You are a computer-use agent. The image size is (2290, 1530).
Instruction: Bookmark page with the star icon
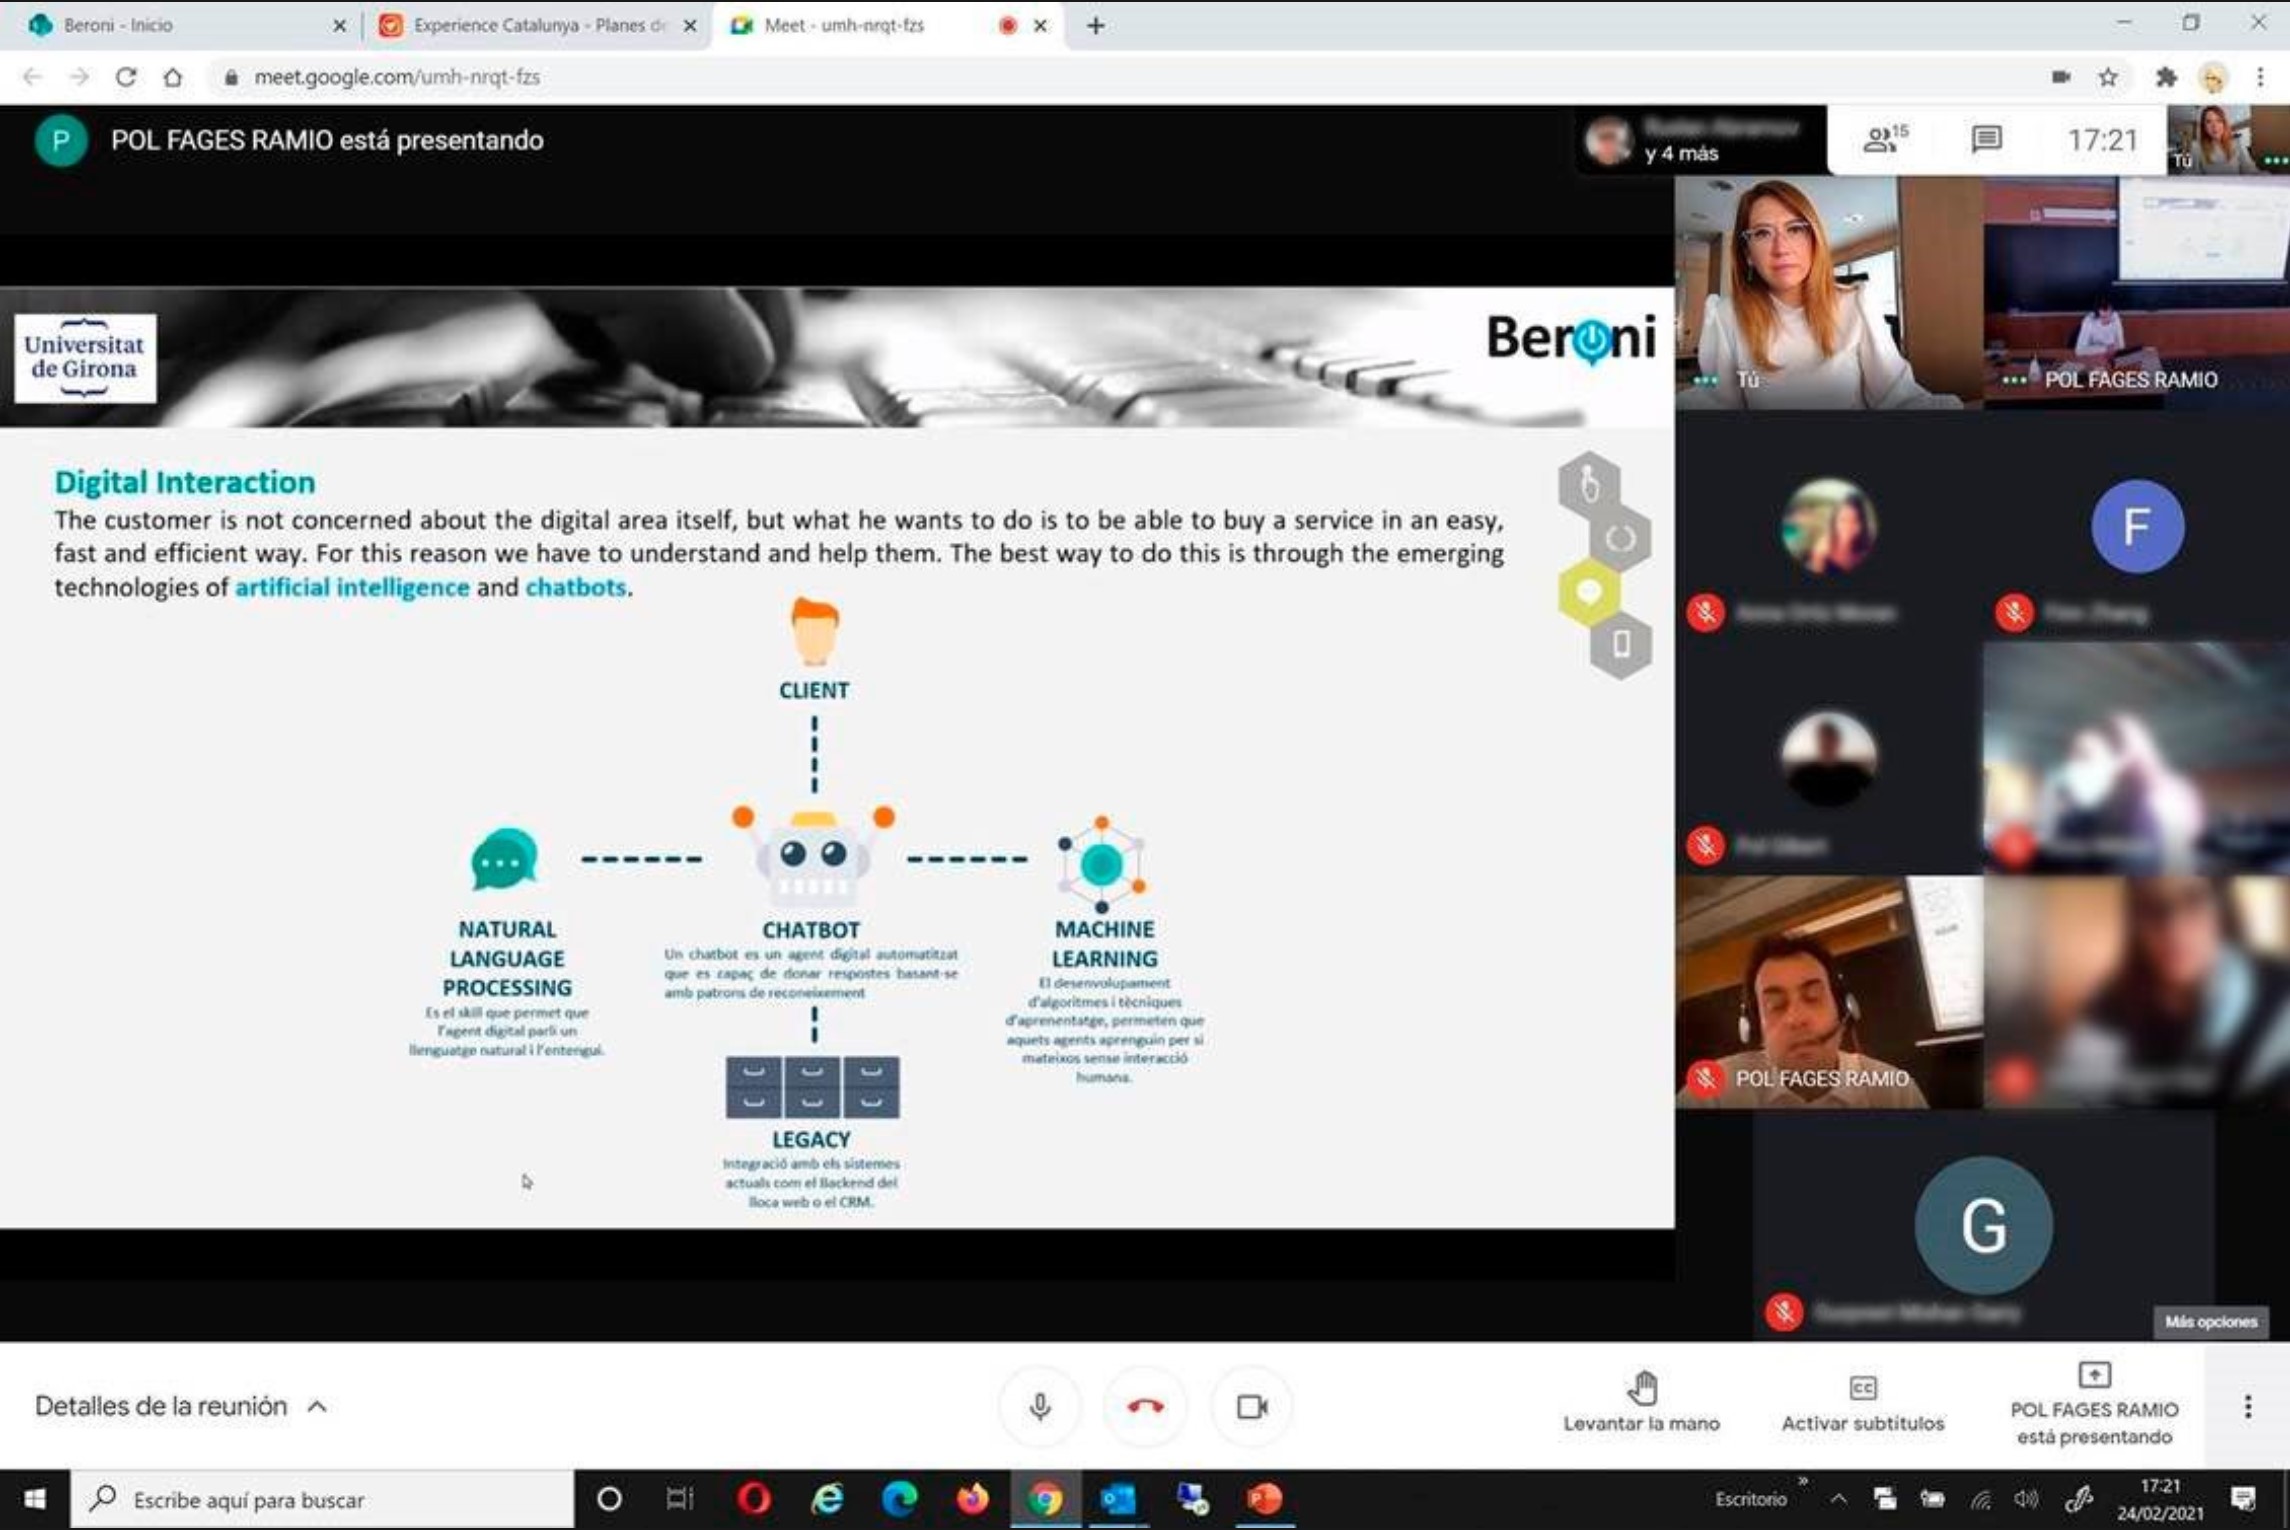coord(2108,77)
